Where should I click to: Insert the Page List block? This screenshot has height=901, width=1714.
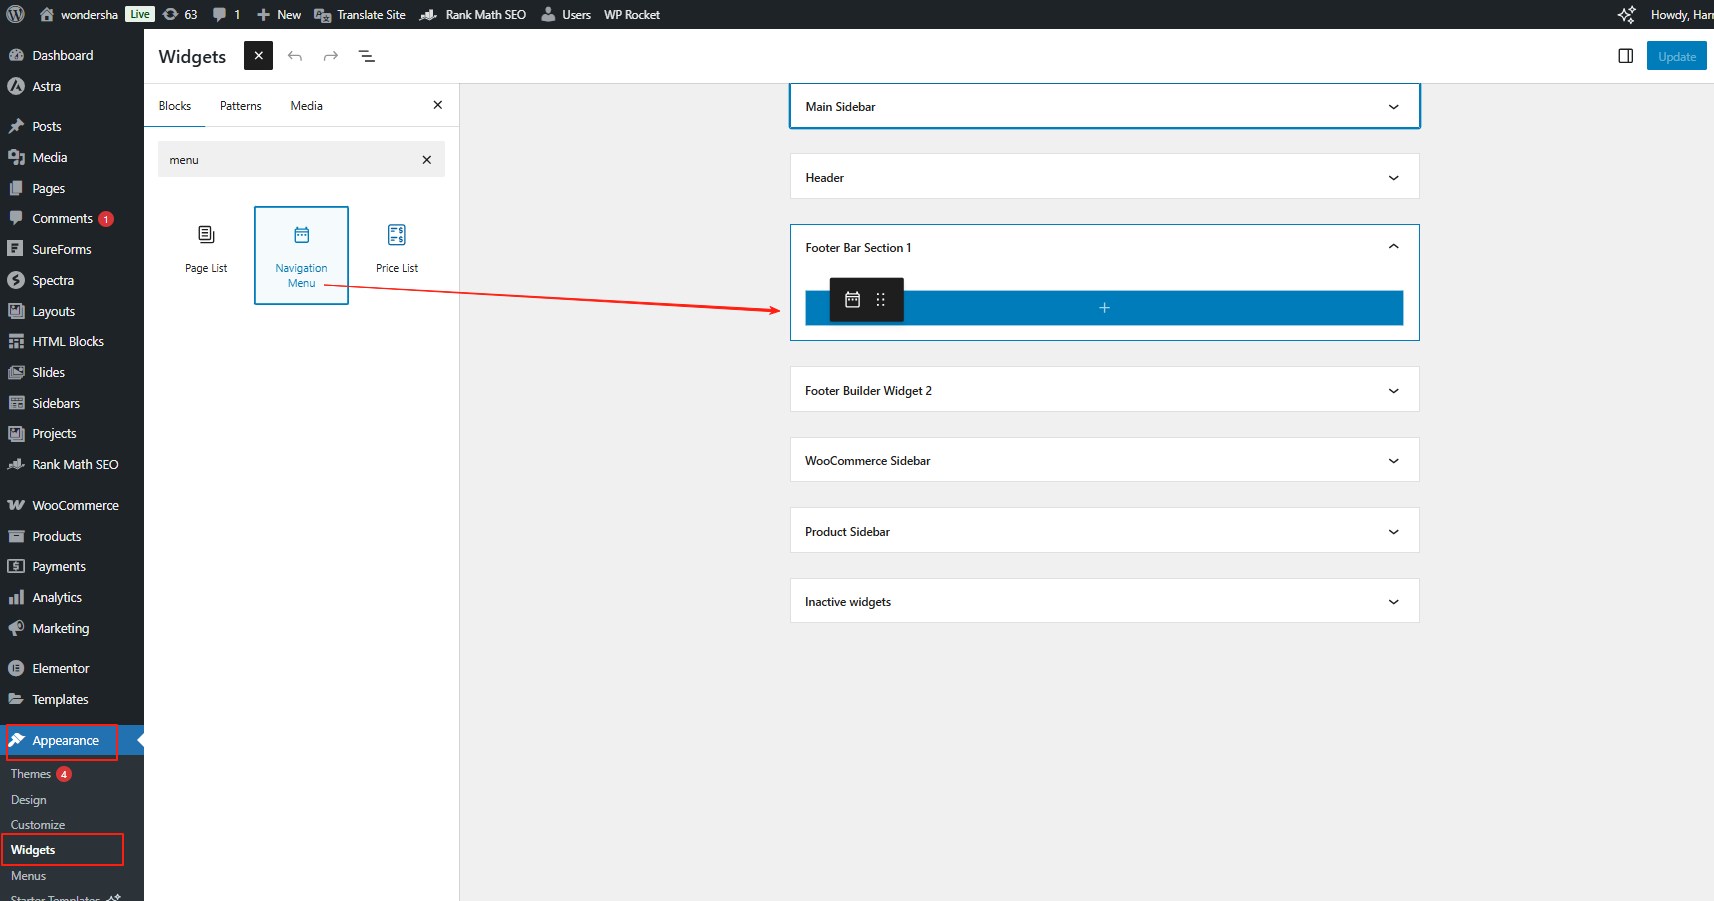click(206, 248)
